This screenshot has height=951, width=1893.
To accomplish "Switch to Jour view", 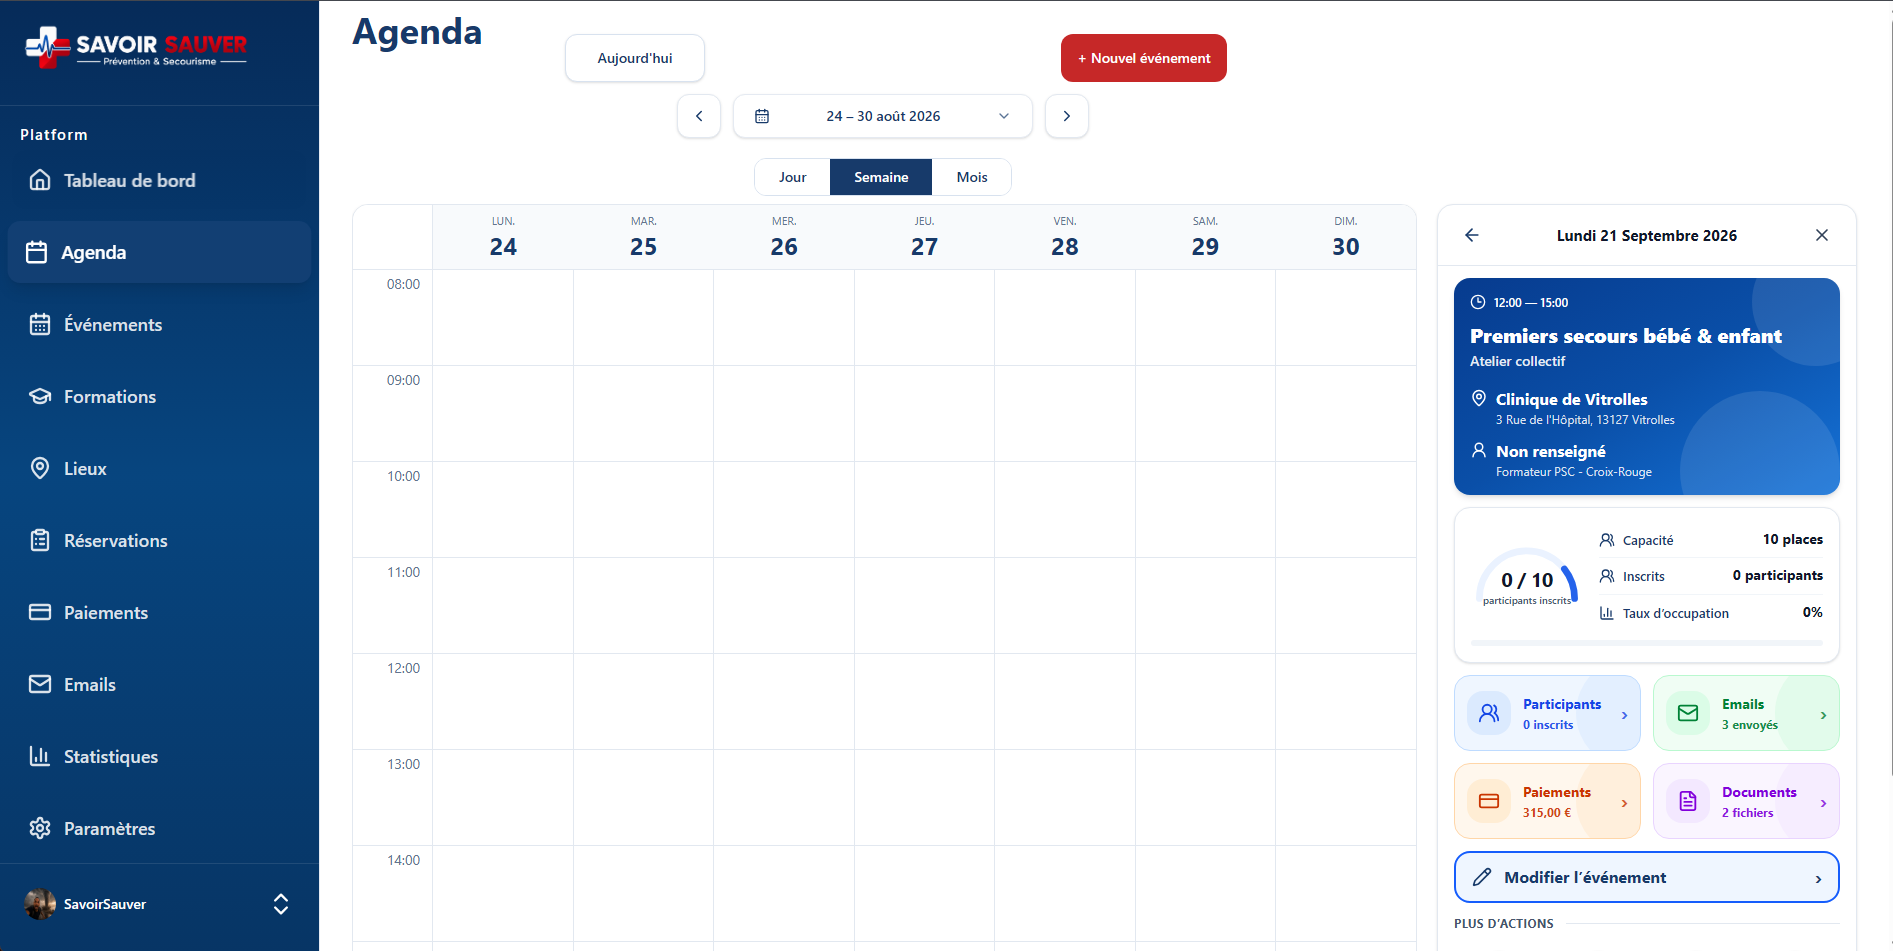I will [x=792, y=177].
